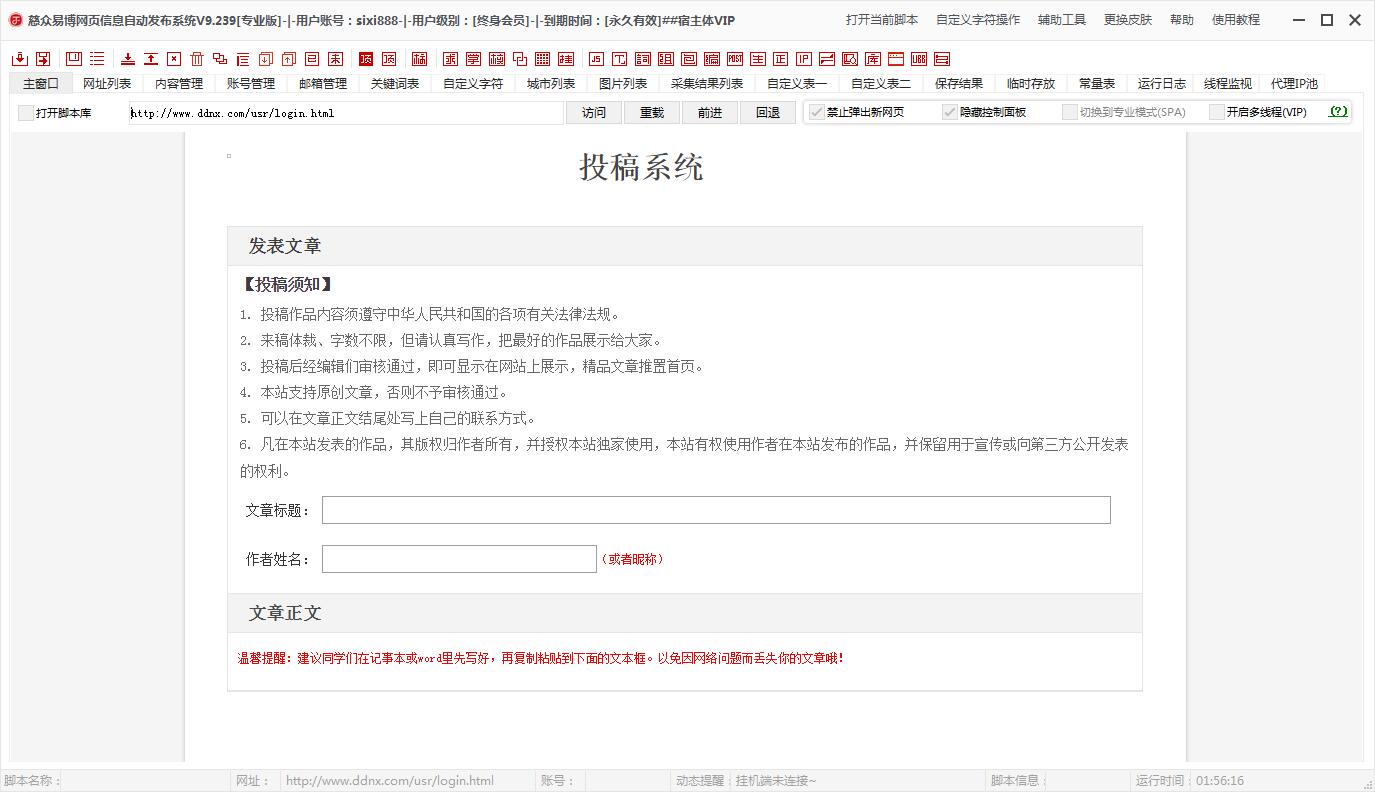The image size is (1375, 792).
Task: Switch to the 内容管理 tab
Action: [179, 84]
